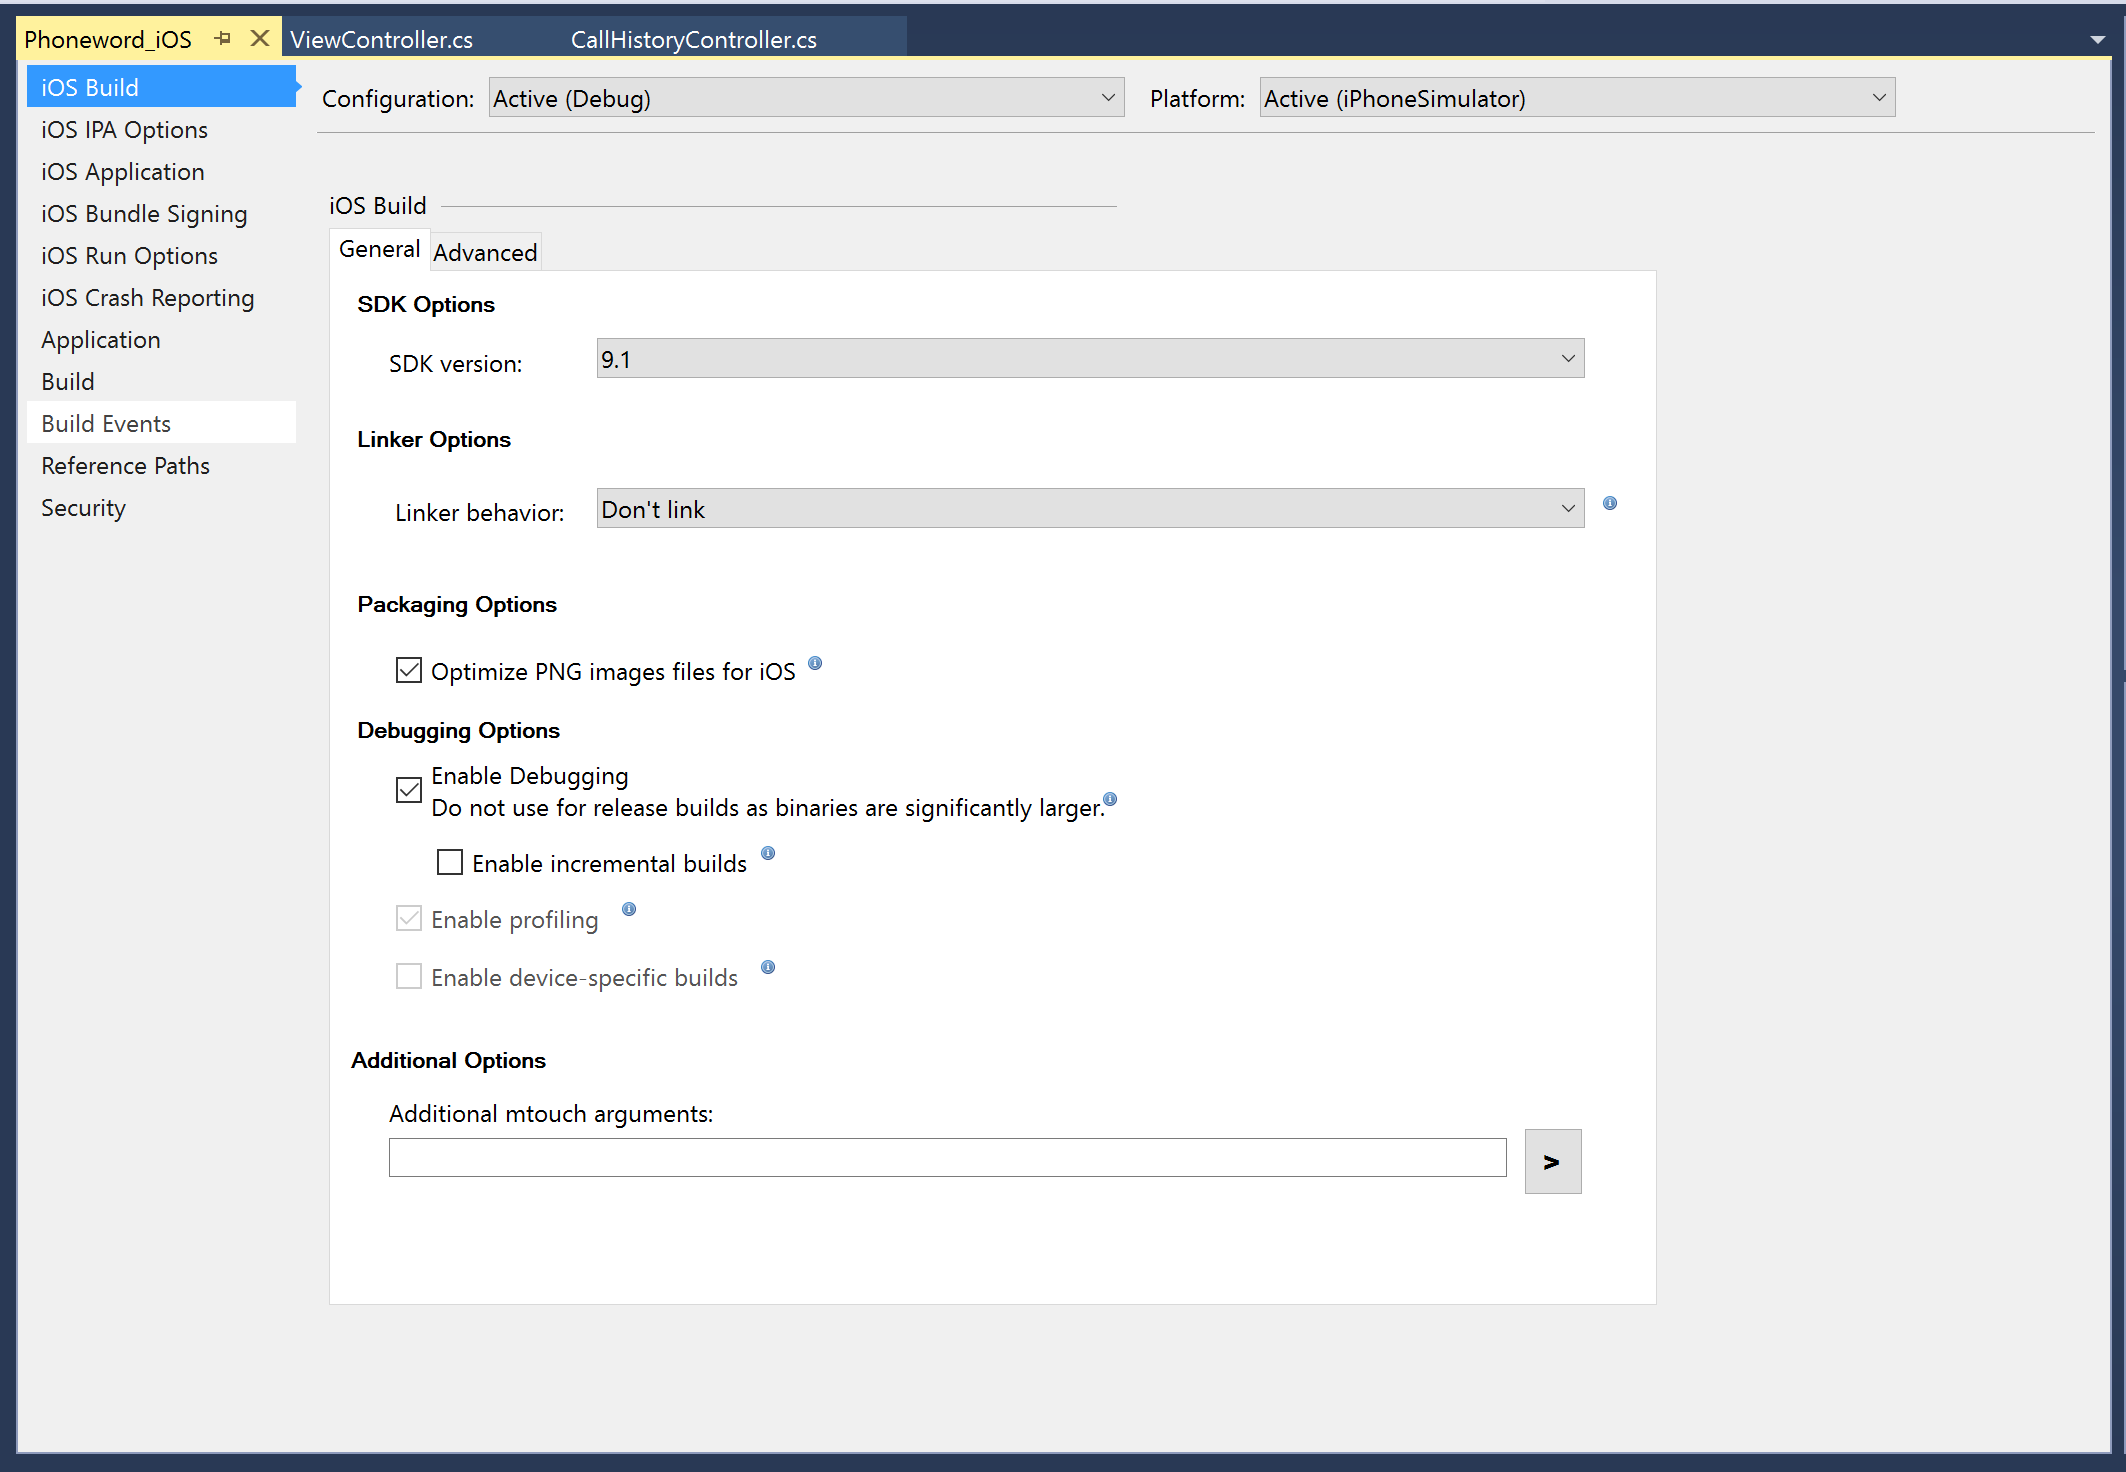The height and width of the screenshot is (1472, 2126).
Task: Click inside the Additional mtouch arguments field
Action: pos(946,1157)
